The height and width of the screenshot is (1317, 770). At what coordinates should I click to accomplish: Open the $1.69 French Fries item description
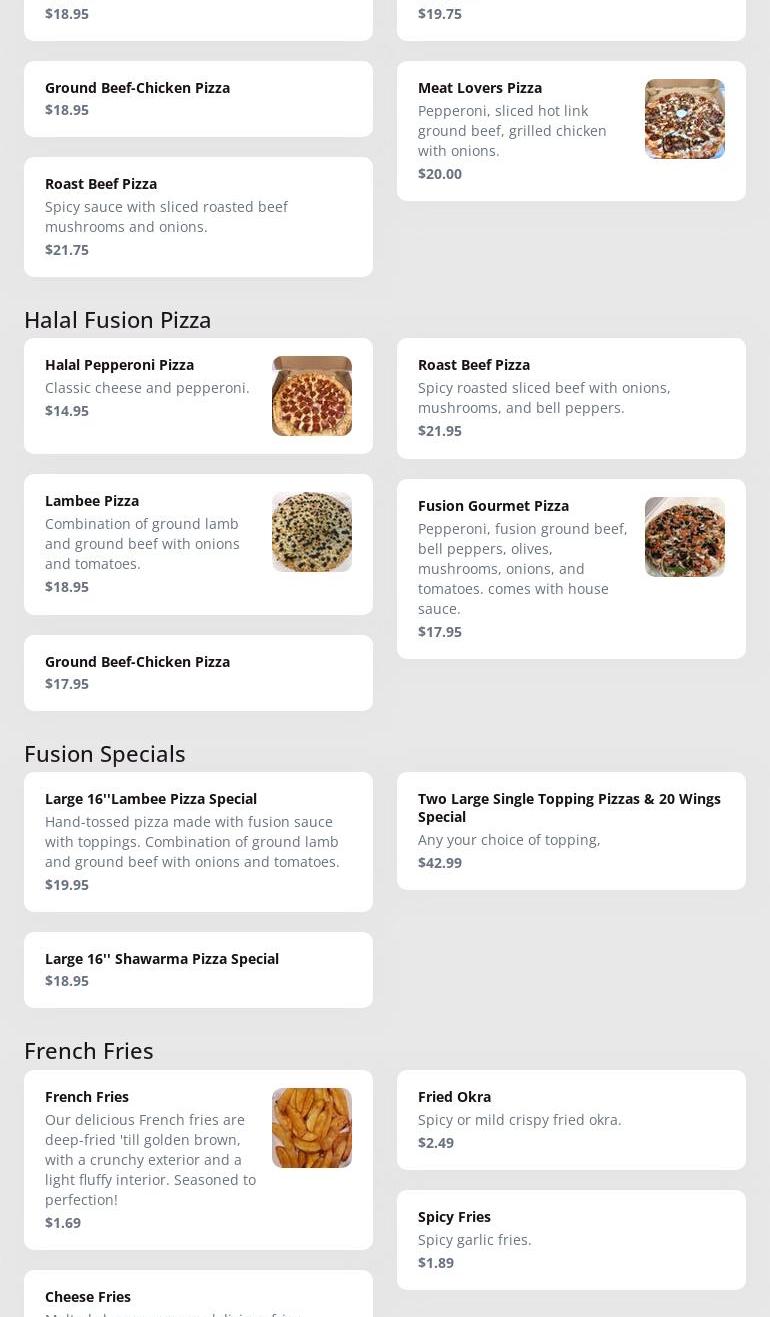coord(150,1160)
